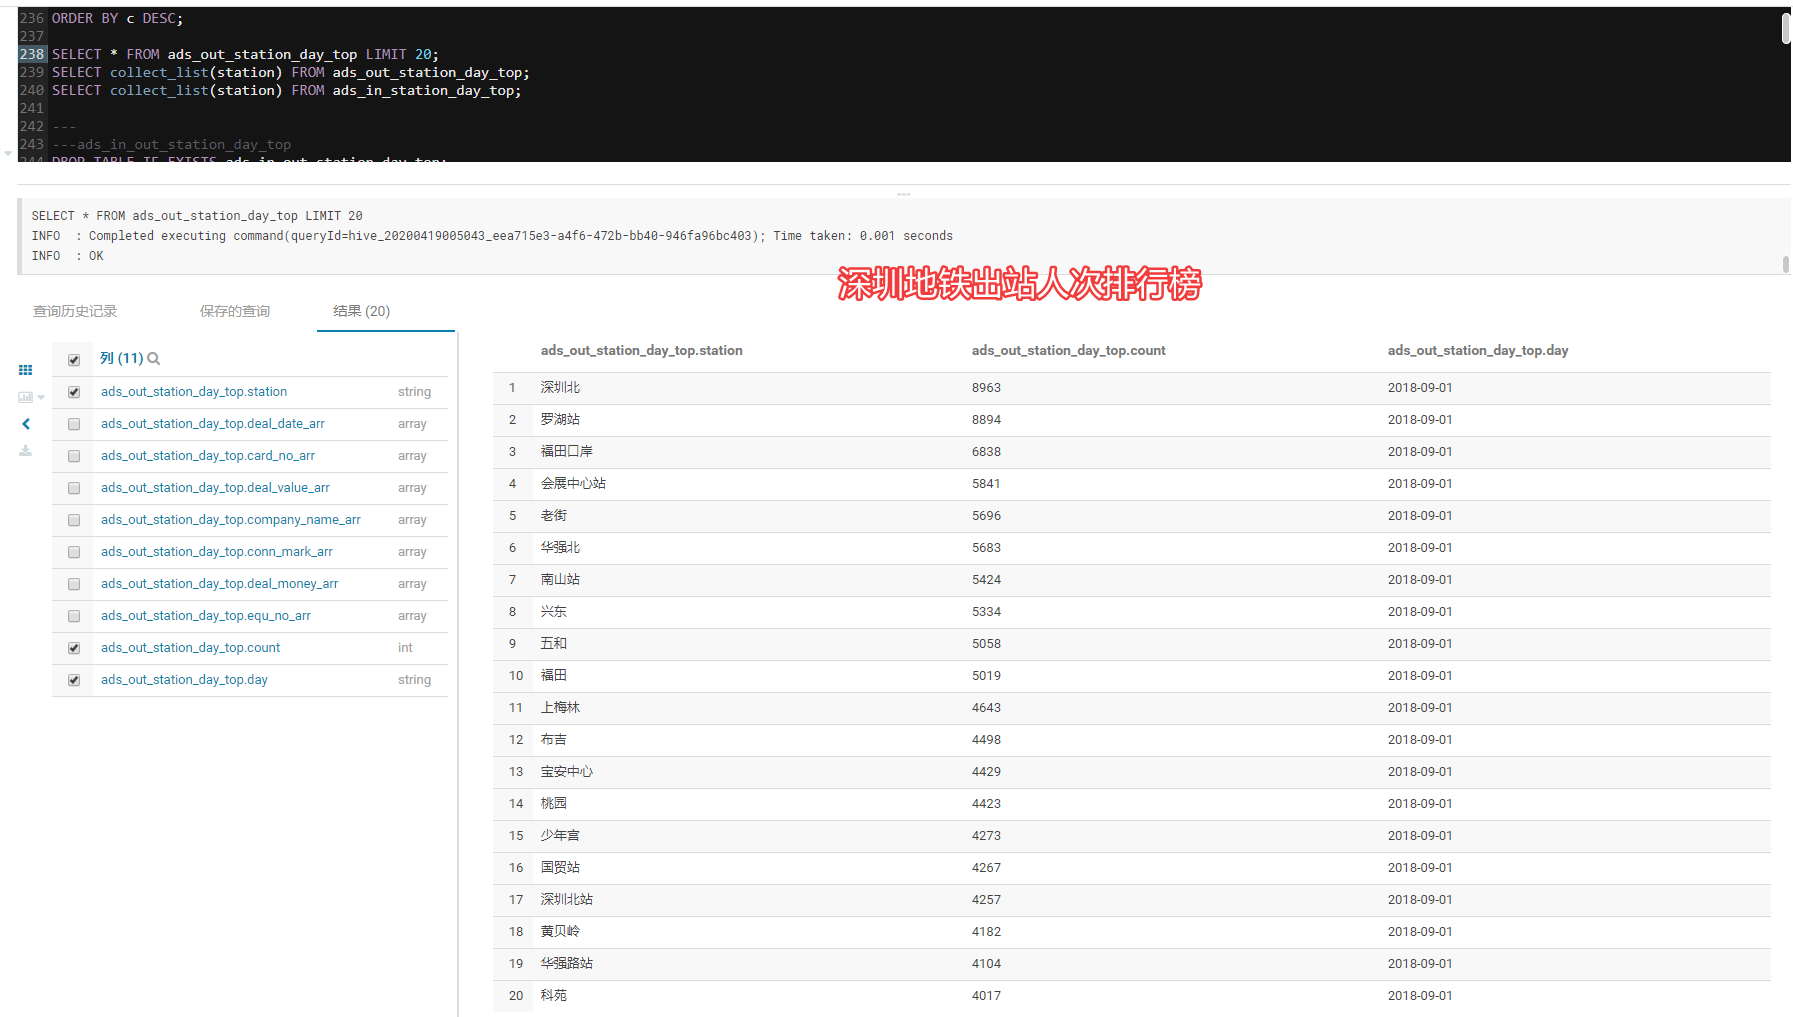Select the 罗湖站 station cell
The image size is (1793, 1017).
tap(560, 420)
